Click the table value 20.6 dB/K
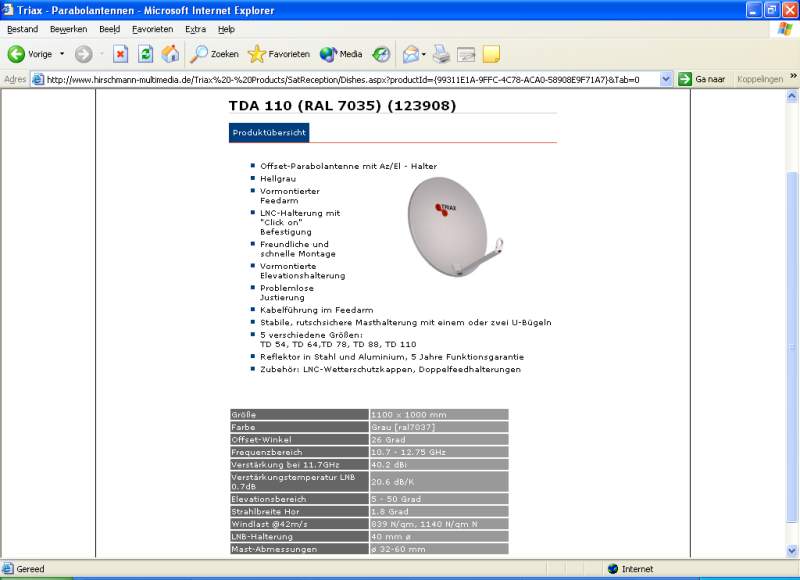The width and height of the screenshot is (800, 580). point(439,482)
